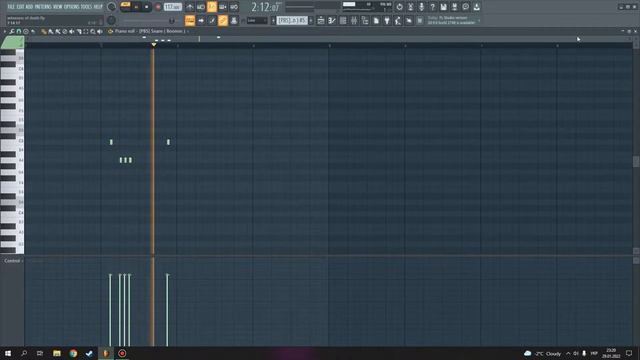Open the Channel rack view icon

[x=343, y=20]
